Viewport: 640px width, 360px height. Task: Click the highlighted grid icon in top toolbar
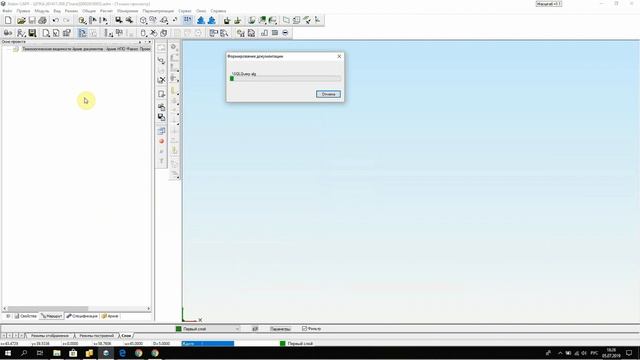tap(187, 20)
